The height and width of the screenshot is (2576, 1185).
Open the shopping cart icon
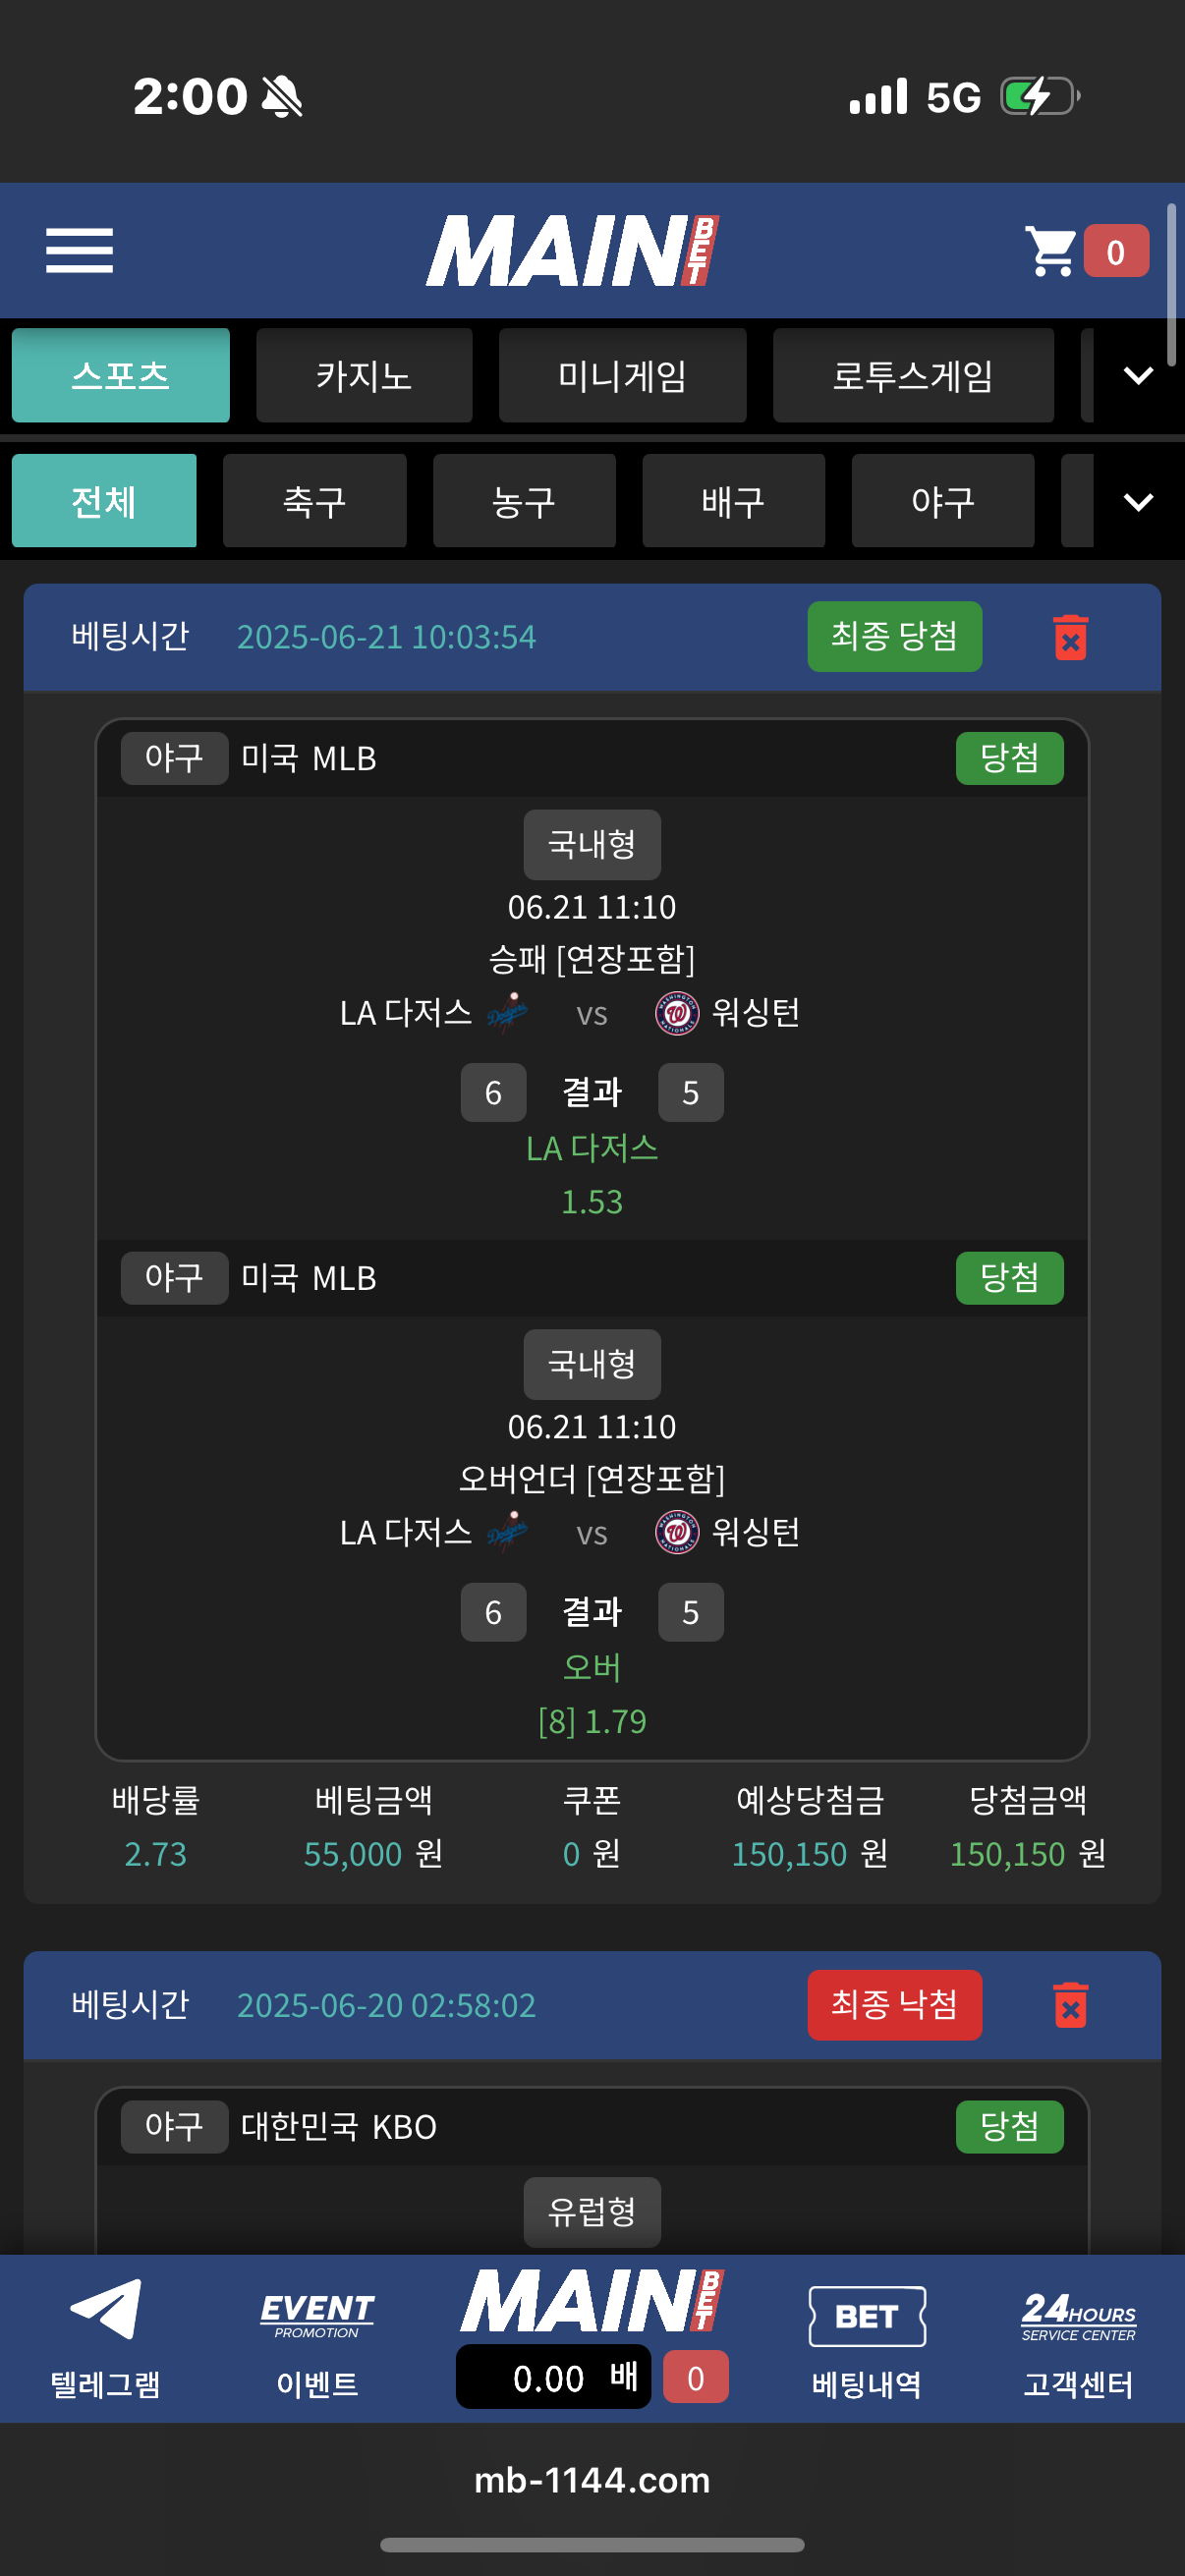pyautogui.click(x=1052, y=251)
